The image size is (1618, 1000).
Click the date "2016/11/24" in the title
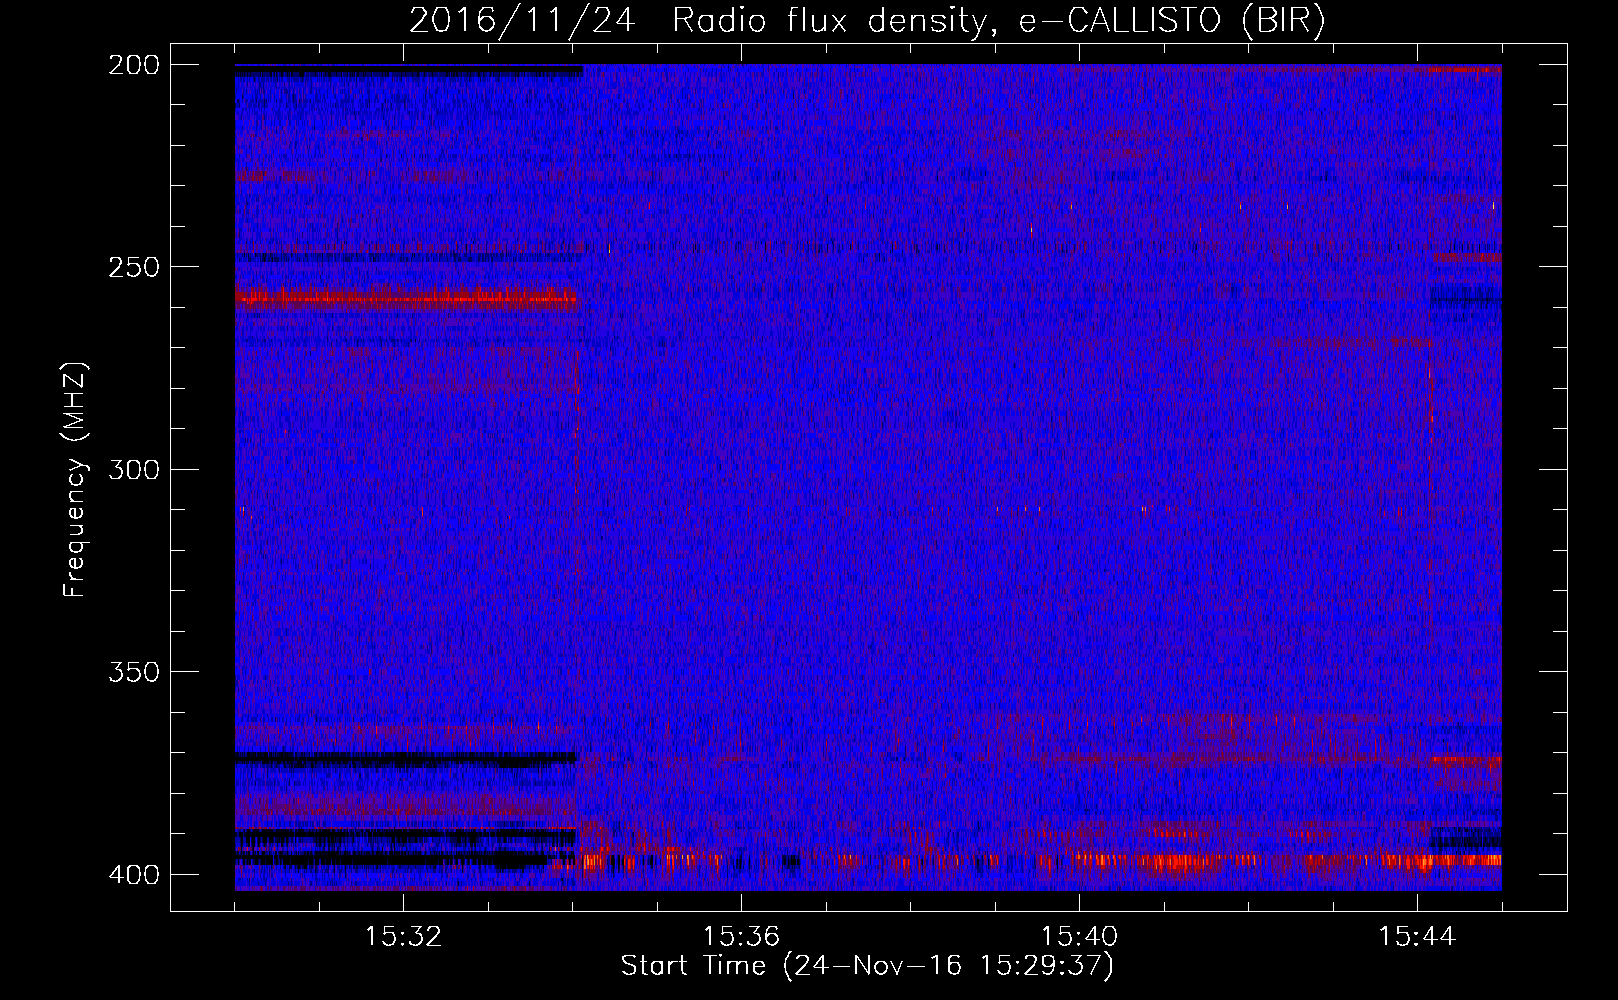pos(521,21)
